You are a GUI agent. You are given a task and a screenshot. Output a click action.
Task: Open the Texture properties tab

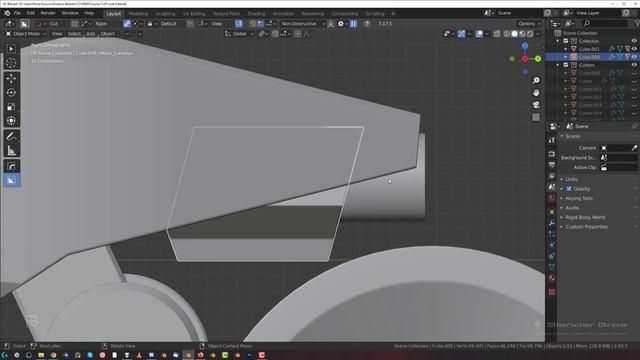[552, 292]
